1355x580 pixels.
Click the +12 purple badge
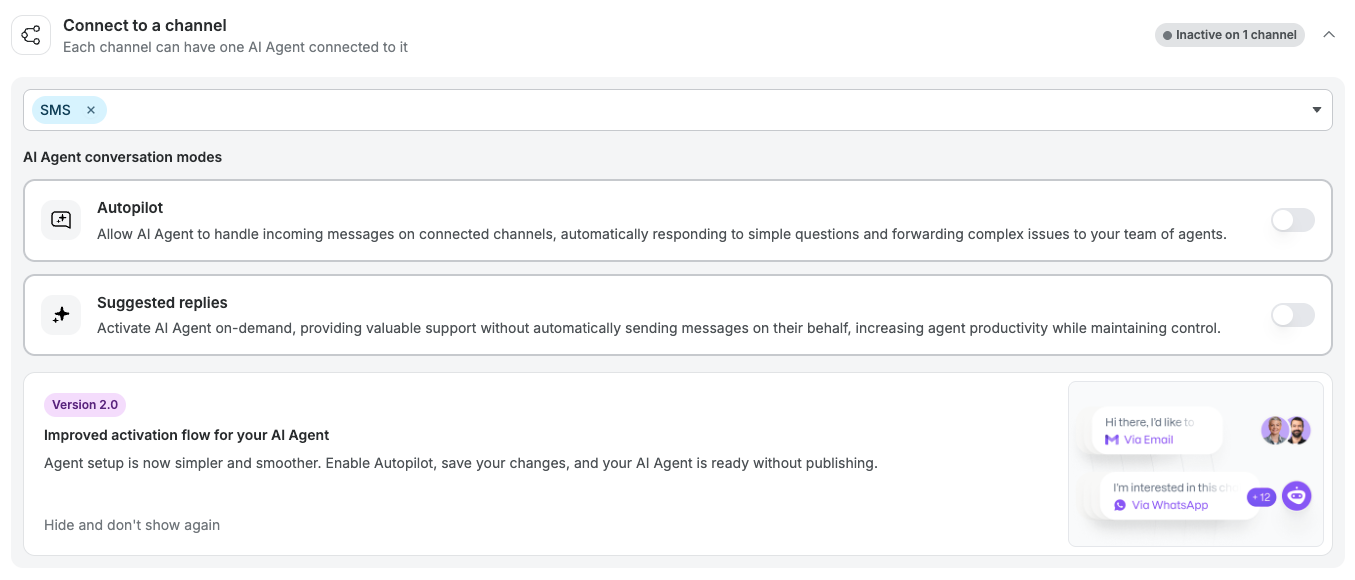pos(1261,497)
